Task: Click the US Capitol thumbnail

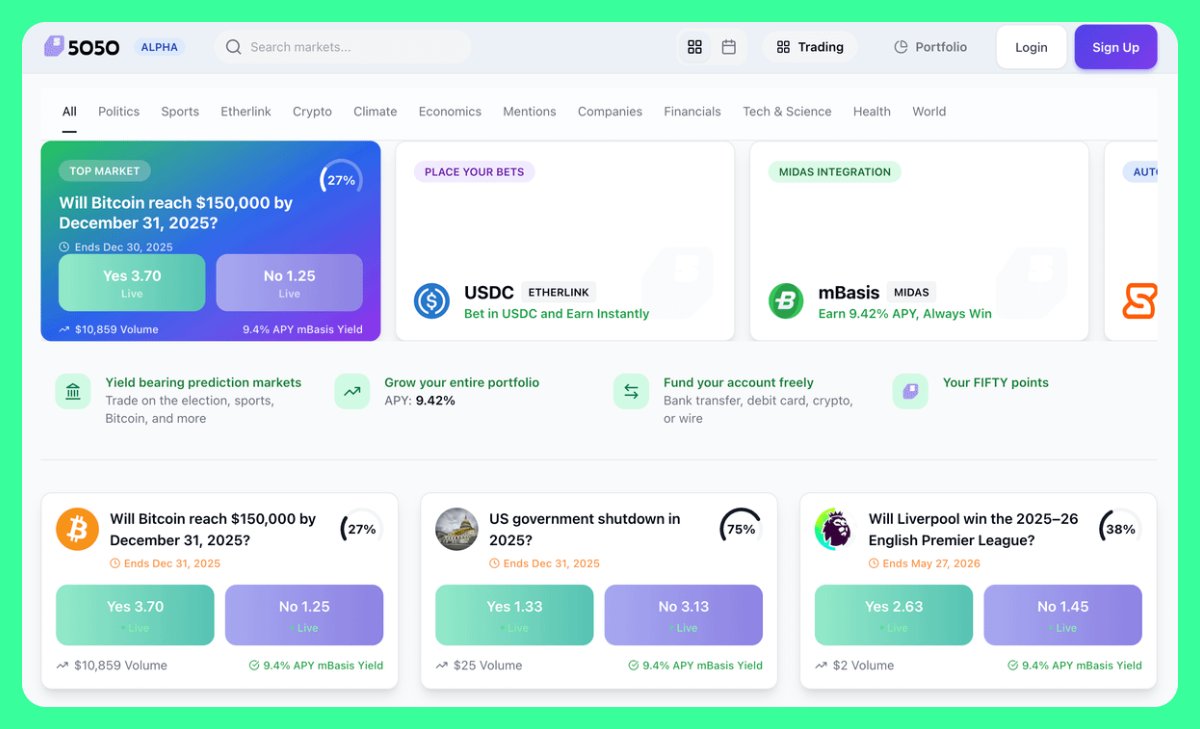Action: [x=457, y=529]
